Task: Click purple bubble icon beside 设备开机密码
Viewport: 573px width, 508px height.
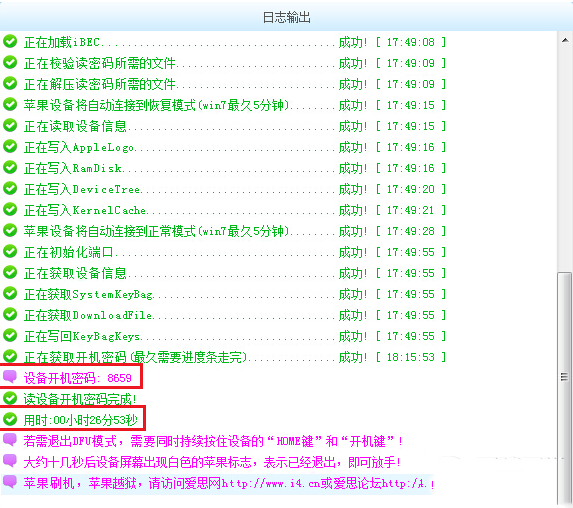Action: [x=10, y=377]
